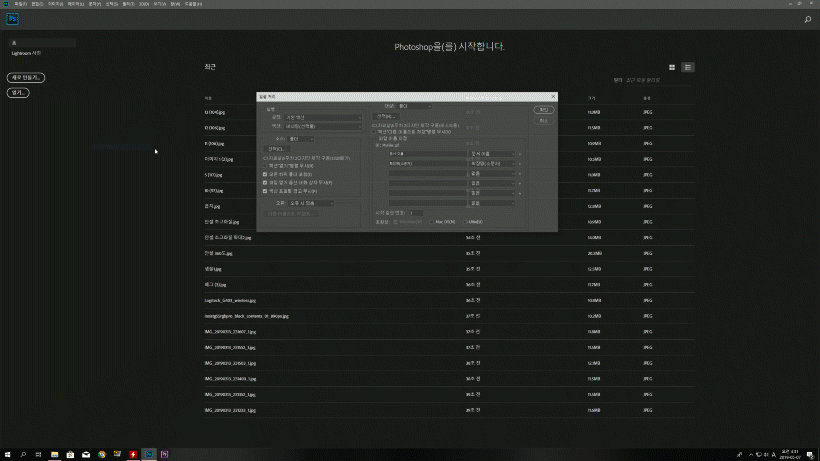The image size is (820, 461).
Task: Uncheck '색상 프로필 경고 무시' checkbox
Action: coord(265,191)
